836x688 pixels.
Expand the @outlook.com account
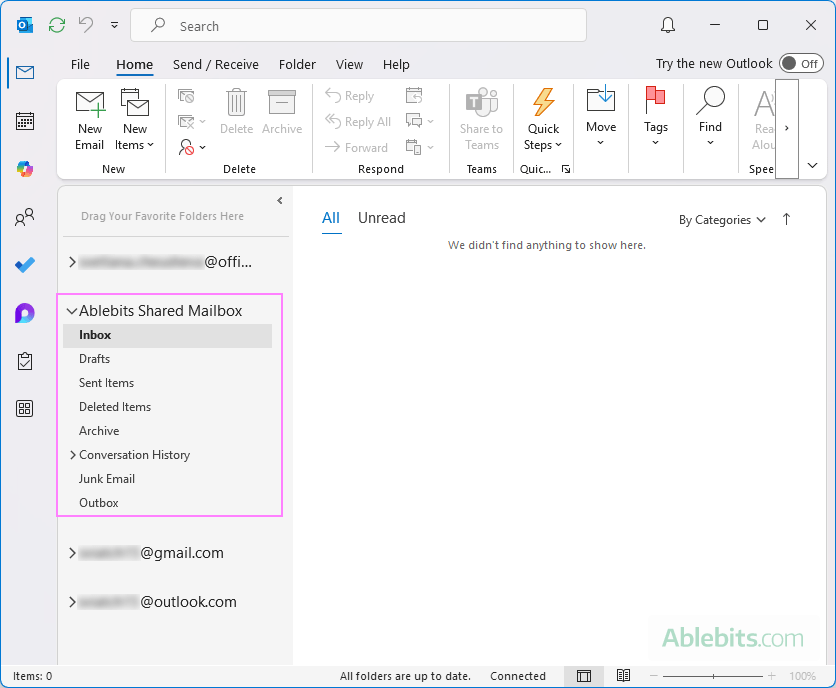coord(72,602)
